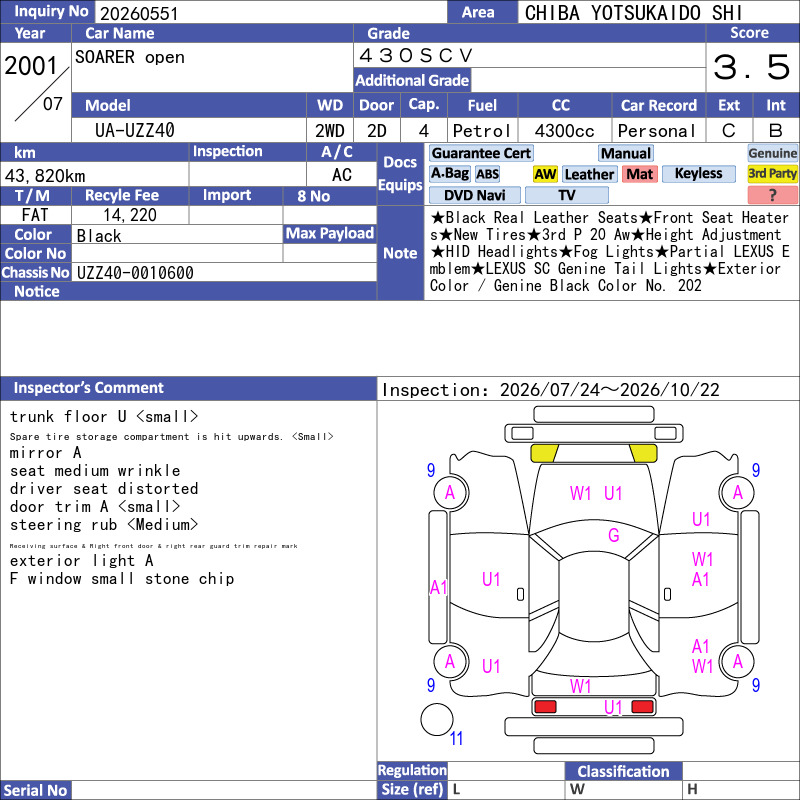Select the yellow AW badge

click(545, 174)
